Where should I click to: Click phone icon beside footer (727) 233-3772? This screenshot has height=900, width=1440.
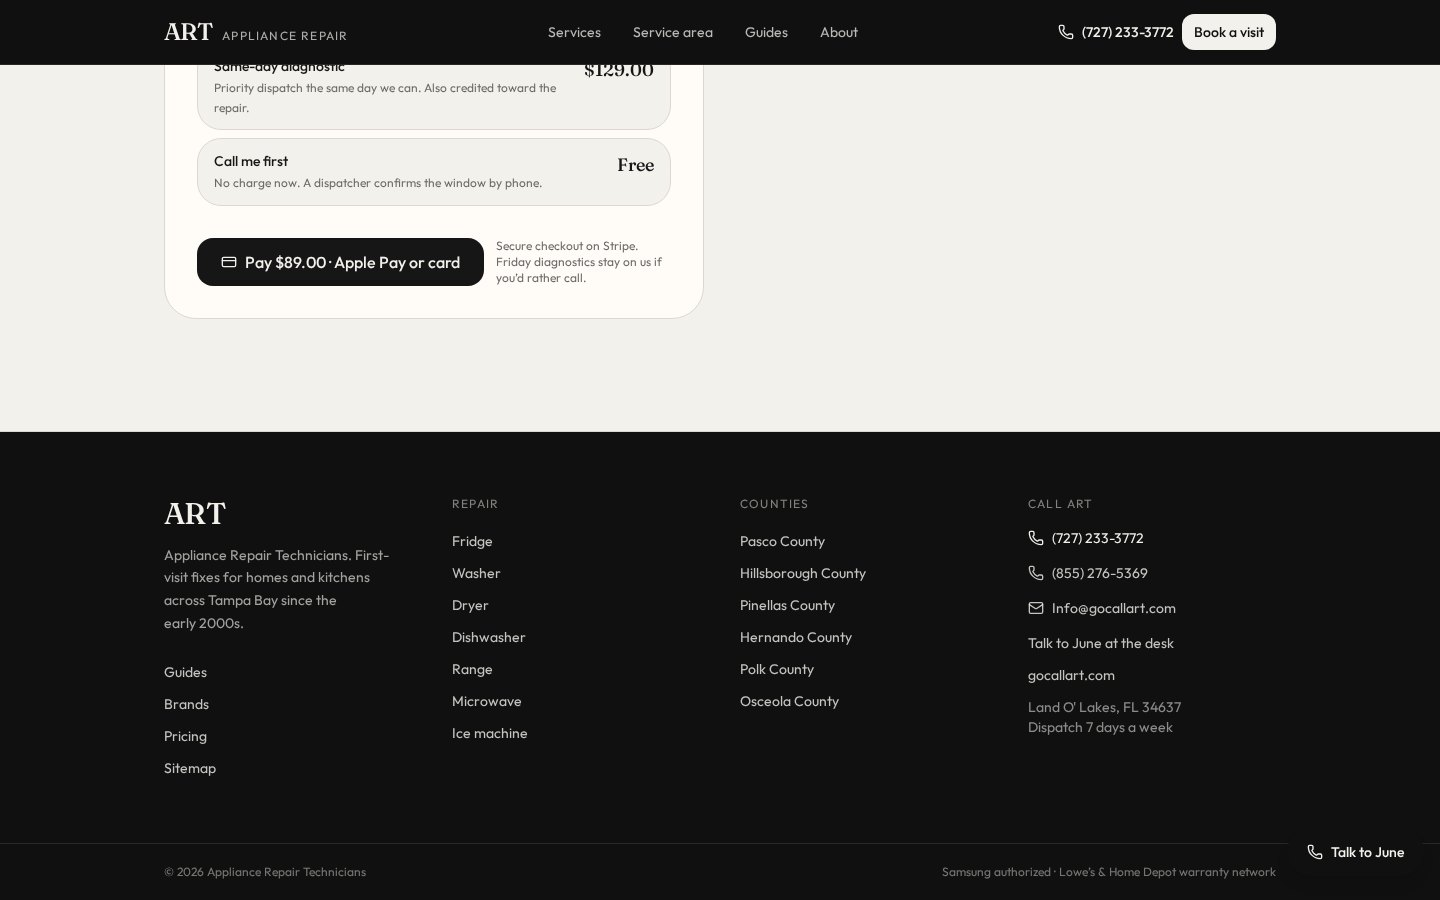[x=1036, y=538]
